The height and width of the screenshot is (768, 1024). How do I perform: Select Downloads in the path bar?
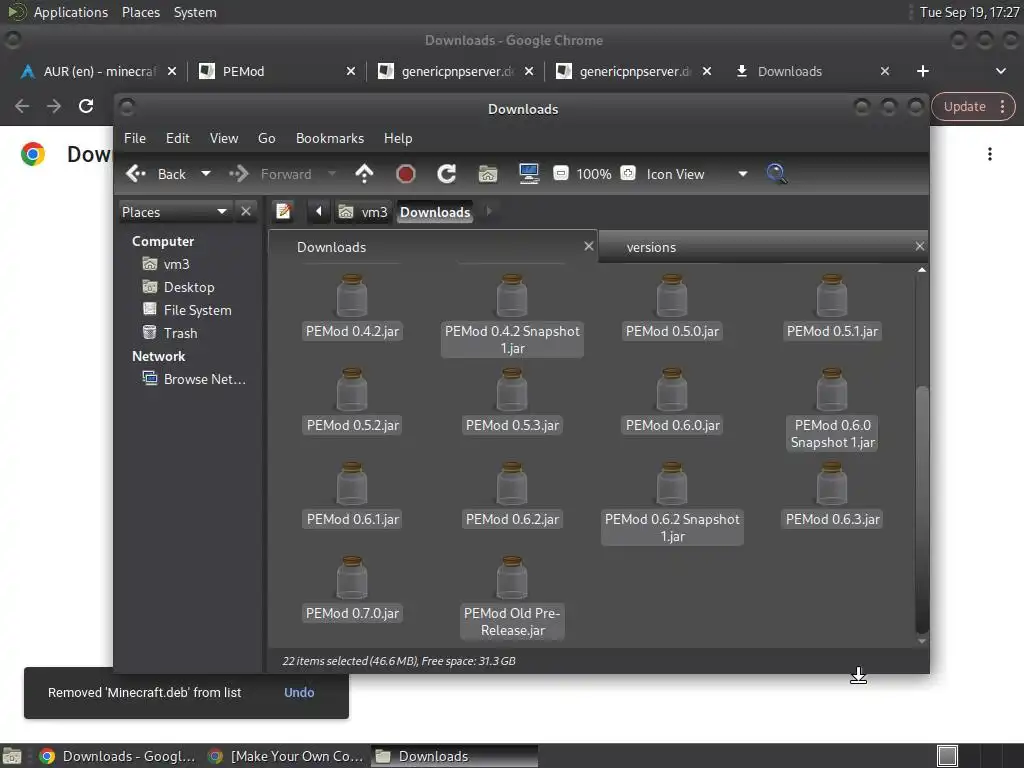435,212
